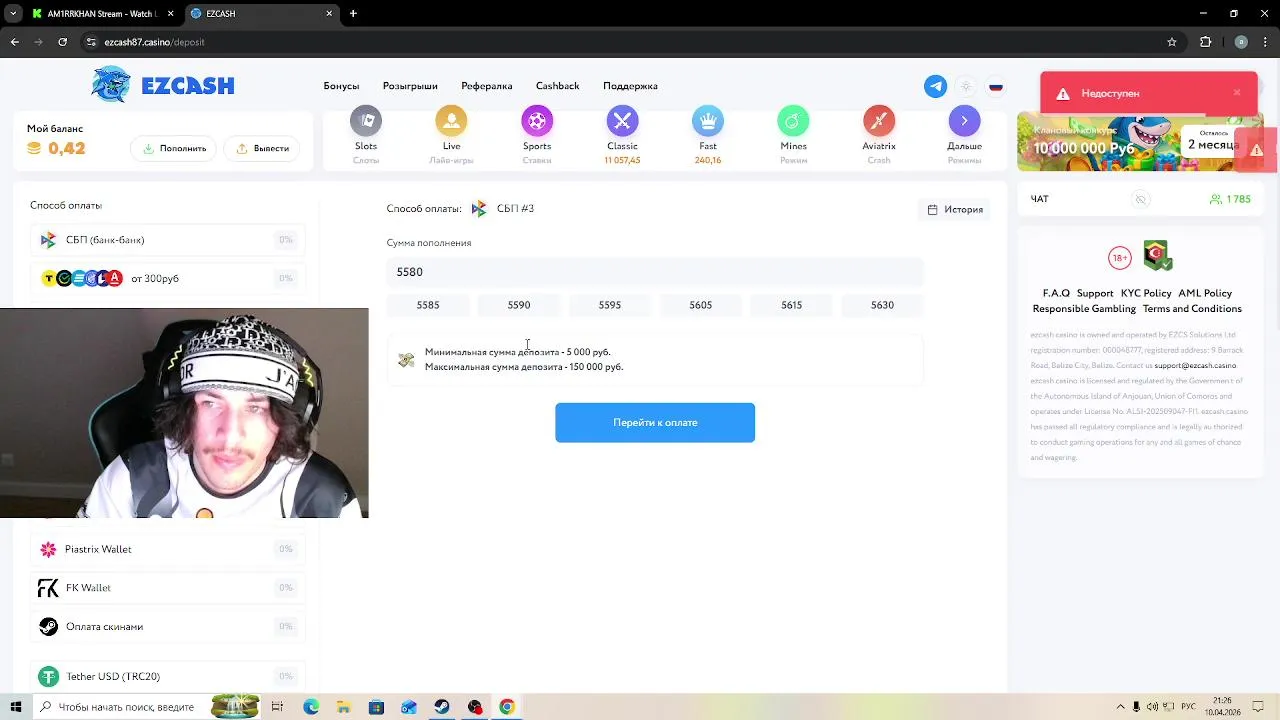Select СБП (банк-банк) payment method
The image size is (1280, 720).
coord(167,240)
